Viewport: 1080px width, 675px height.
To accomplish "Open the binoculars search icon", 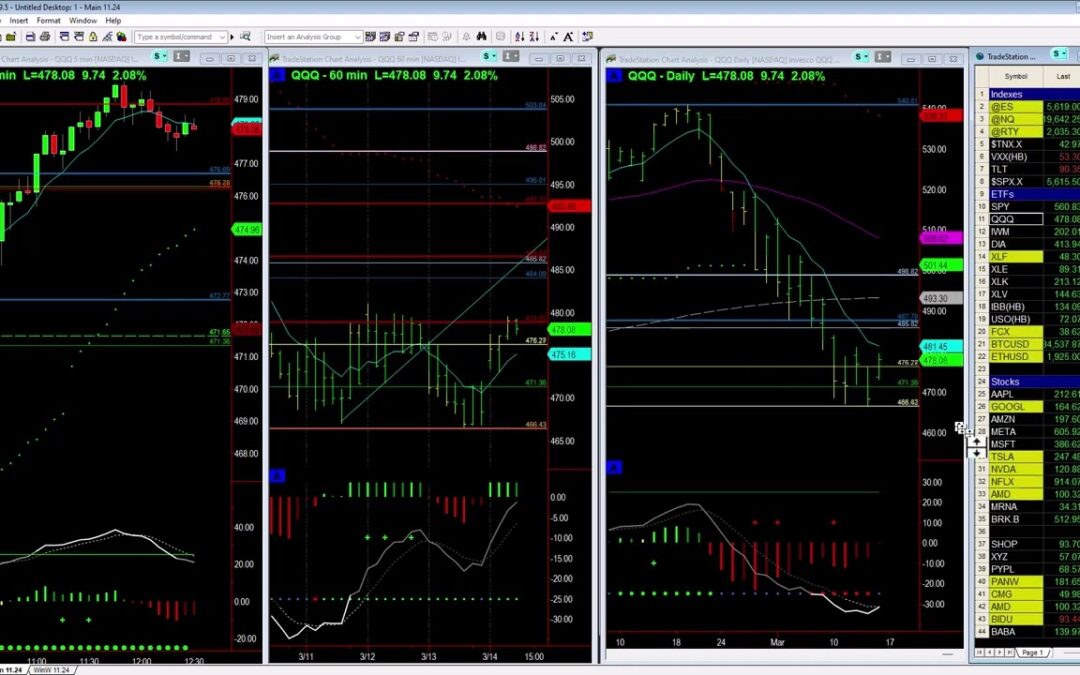I will (x=482, y=35).
